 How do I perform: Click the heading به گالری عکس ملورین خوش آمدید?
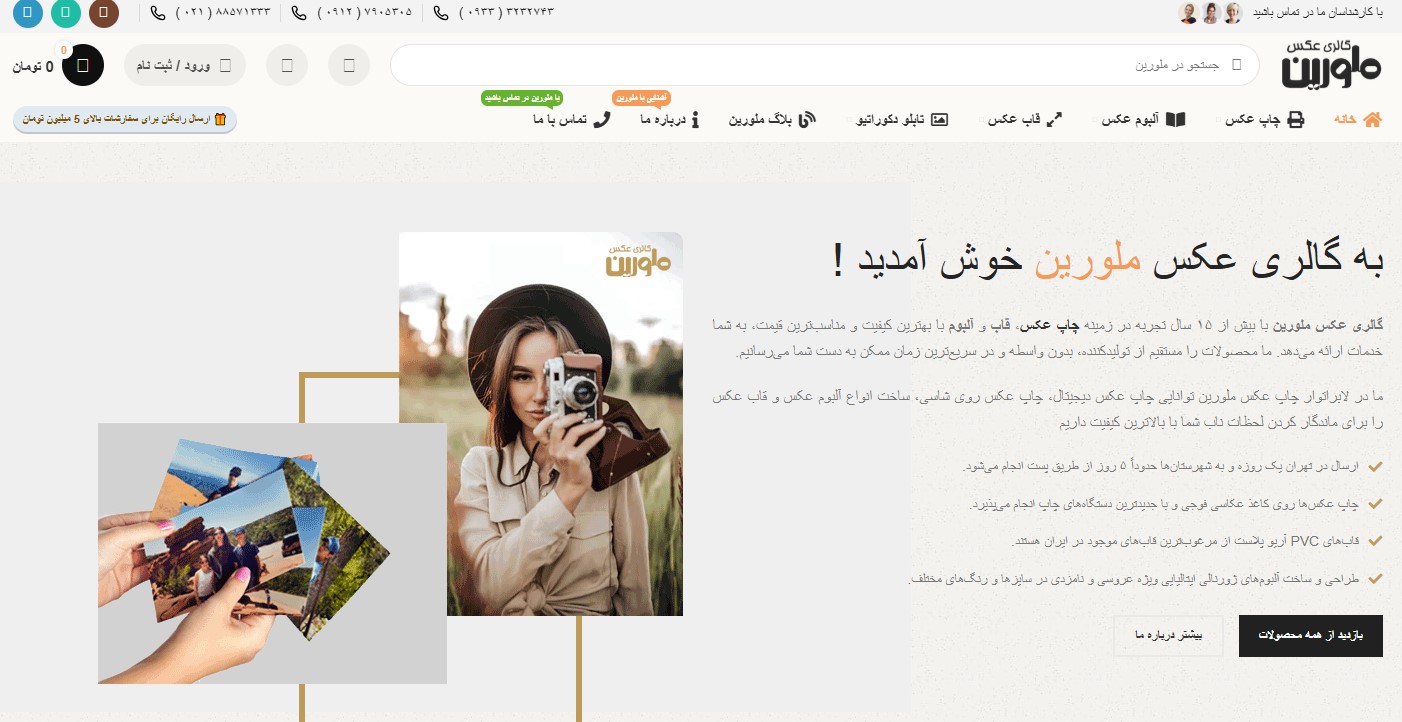click(1107, 259)
